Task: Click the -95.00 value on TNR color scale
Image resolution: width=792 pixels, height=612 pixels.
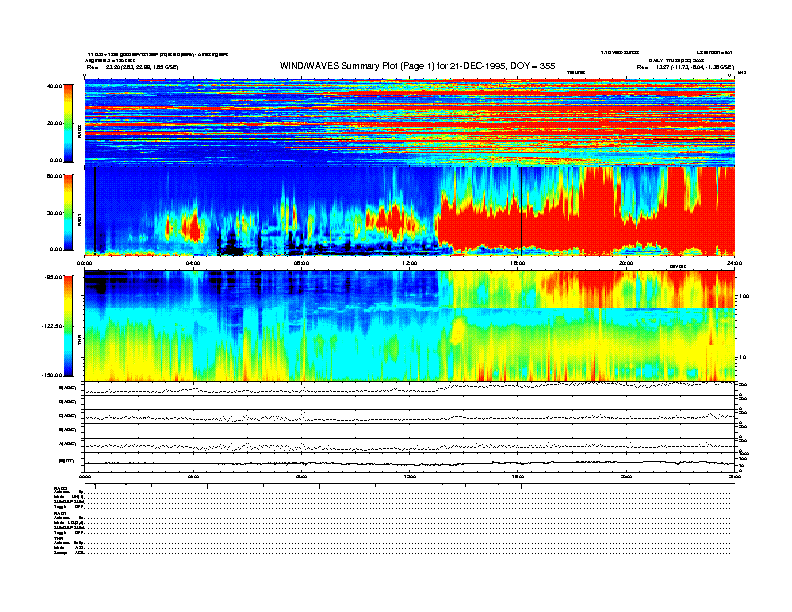Action: tap(53, 277)
